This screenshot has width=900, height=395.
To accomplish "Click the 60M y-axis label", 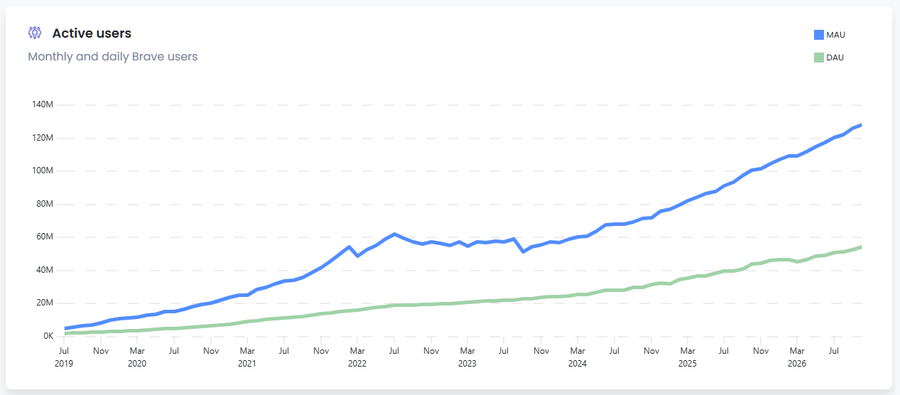I will tap(45, 237).
